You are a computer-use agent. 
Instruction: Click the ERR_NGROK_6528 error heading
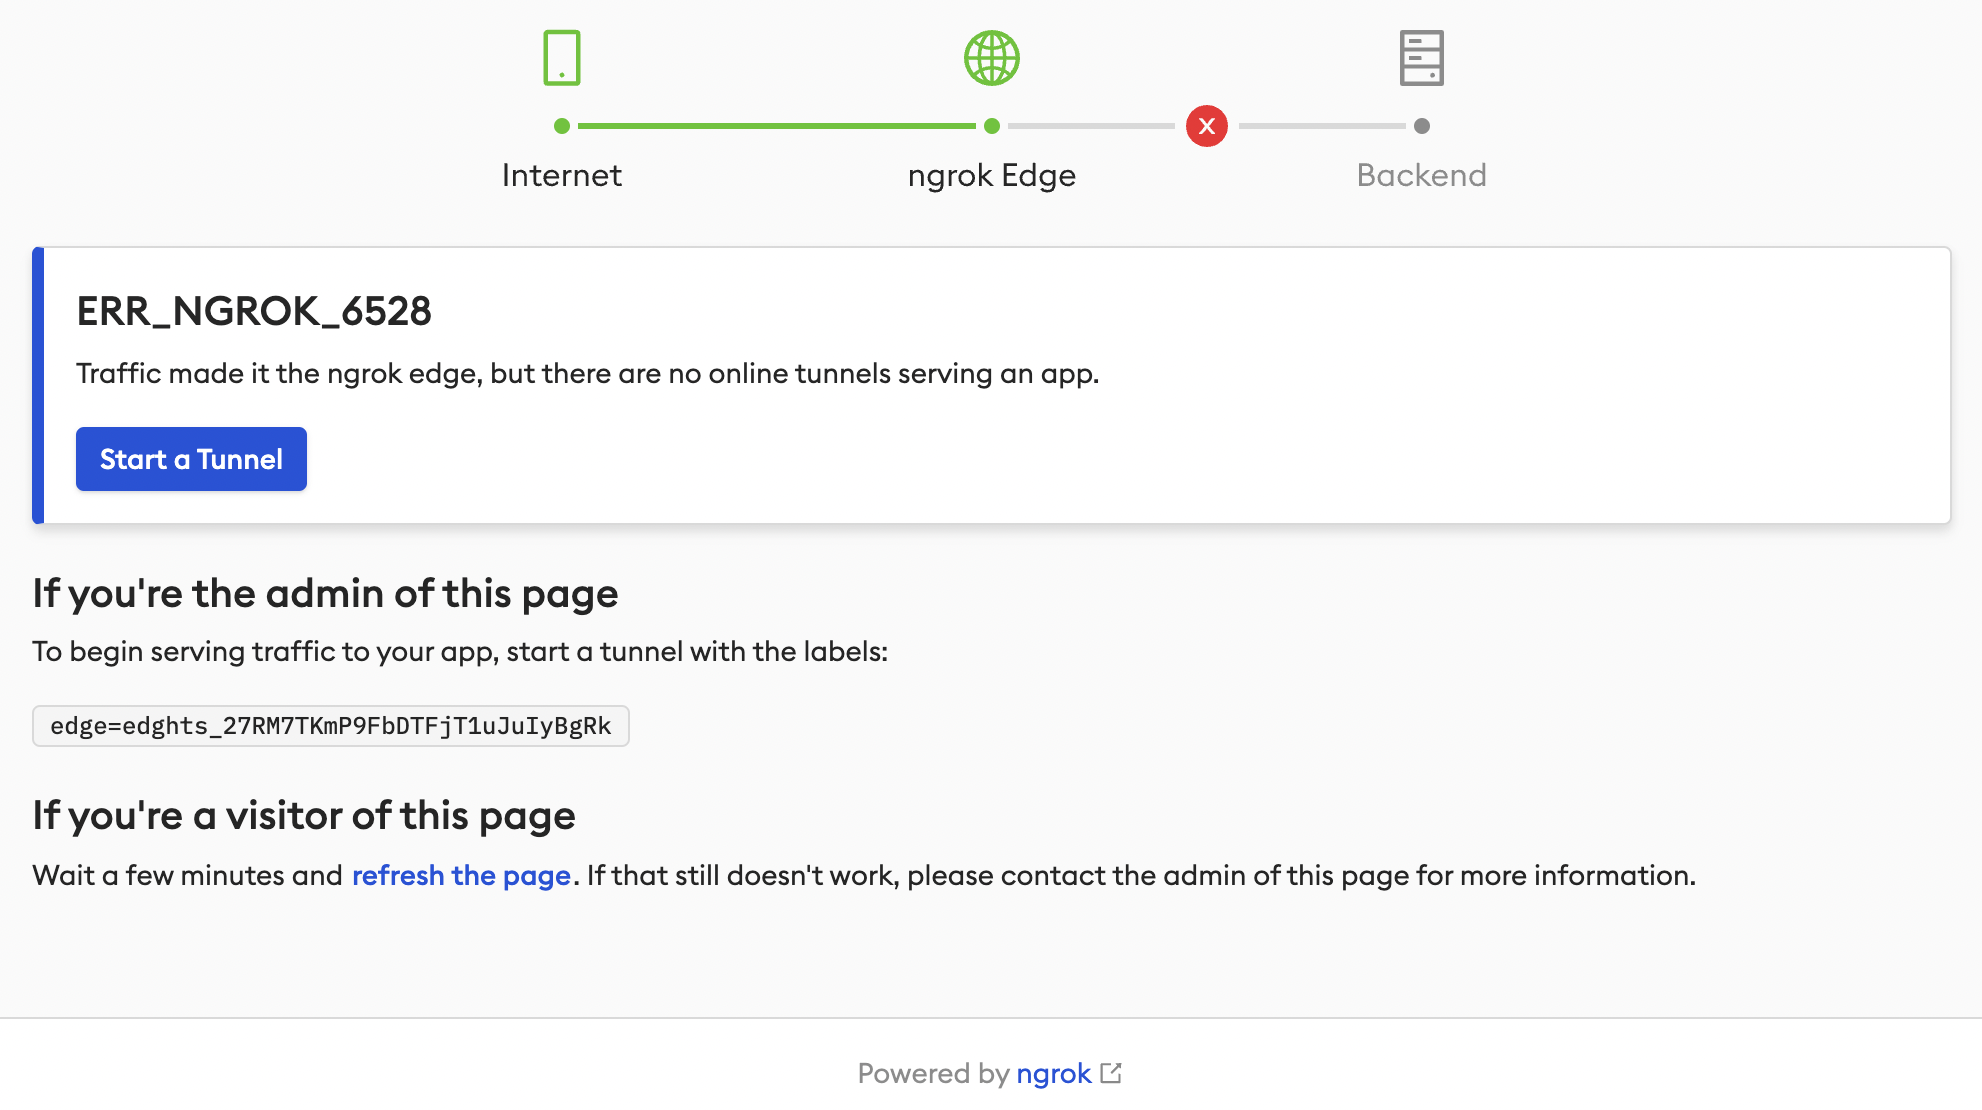pyautogui.click(x=254, y=311)
